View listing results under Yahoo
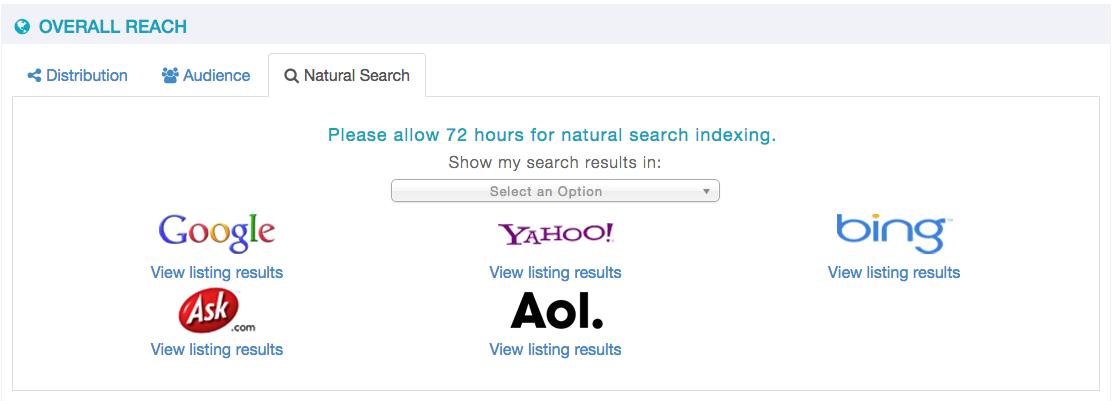The height and width of the screenshot is (401, 1117). (x=556, y=273)
